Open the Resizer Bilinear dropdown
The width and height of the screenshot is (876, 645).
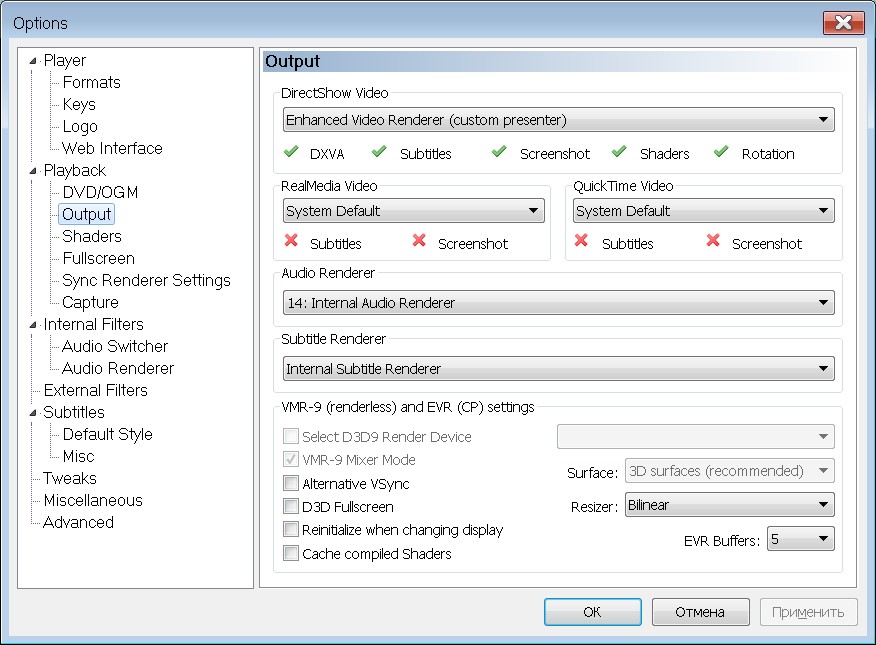[x=730, y=505]
